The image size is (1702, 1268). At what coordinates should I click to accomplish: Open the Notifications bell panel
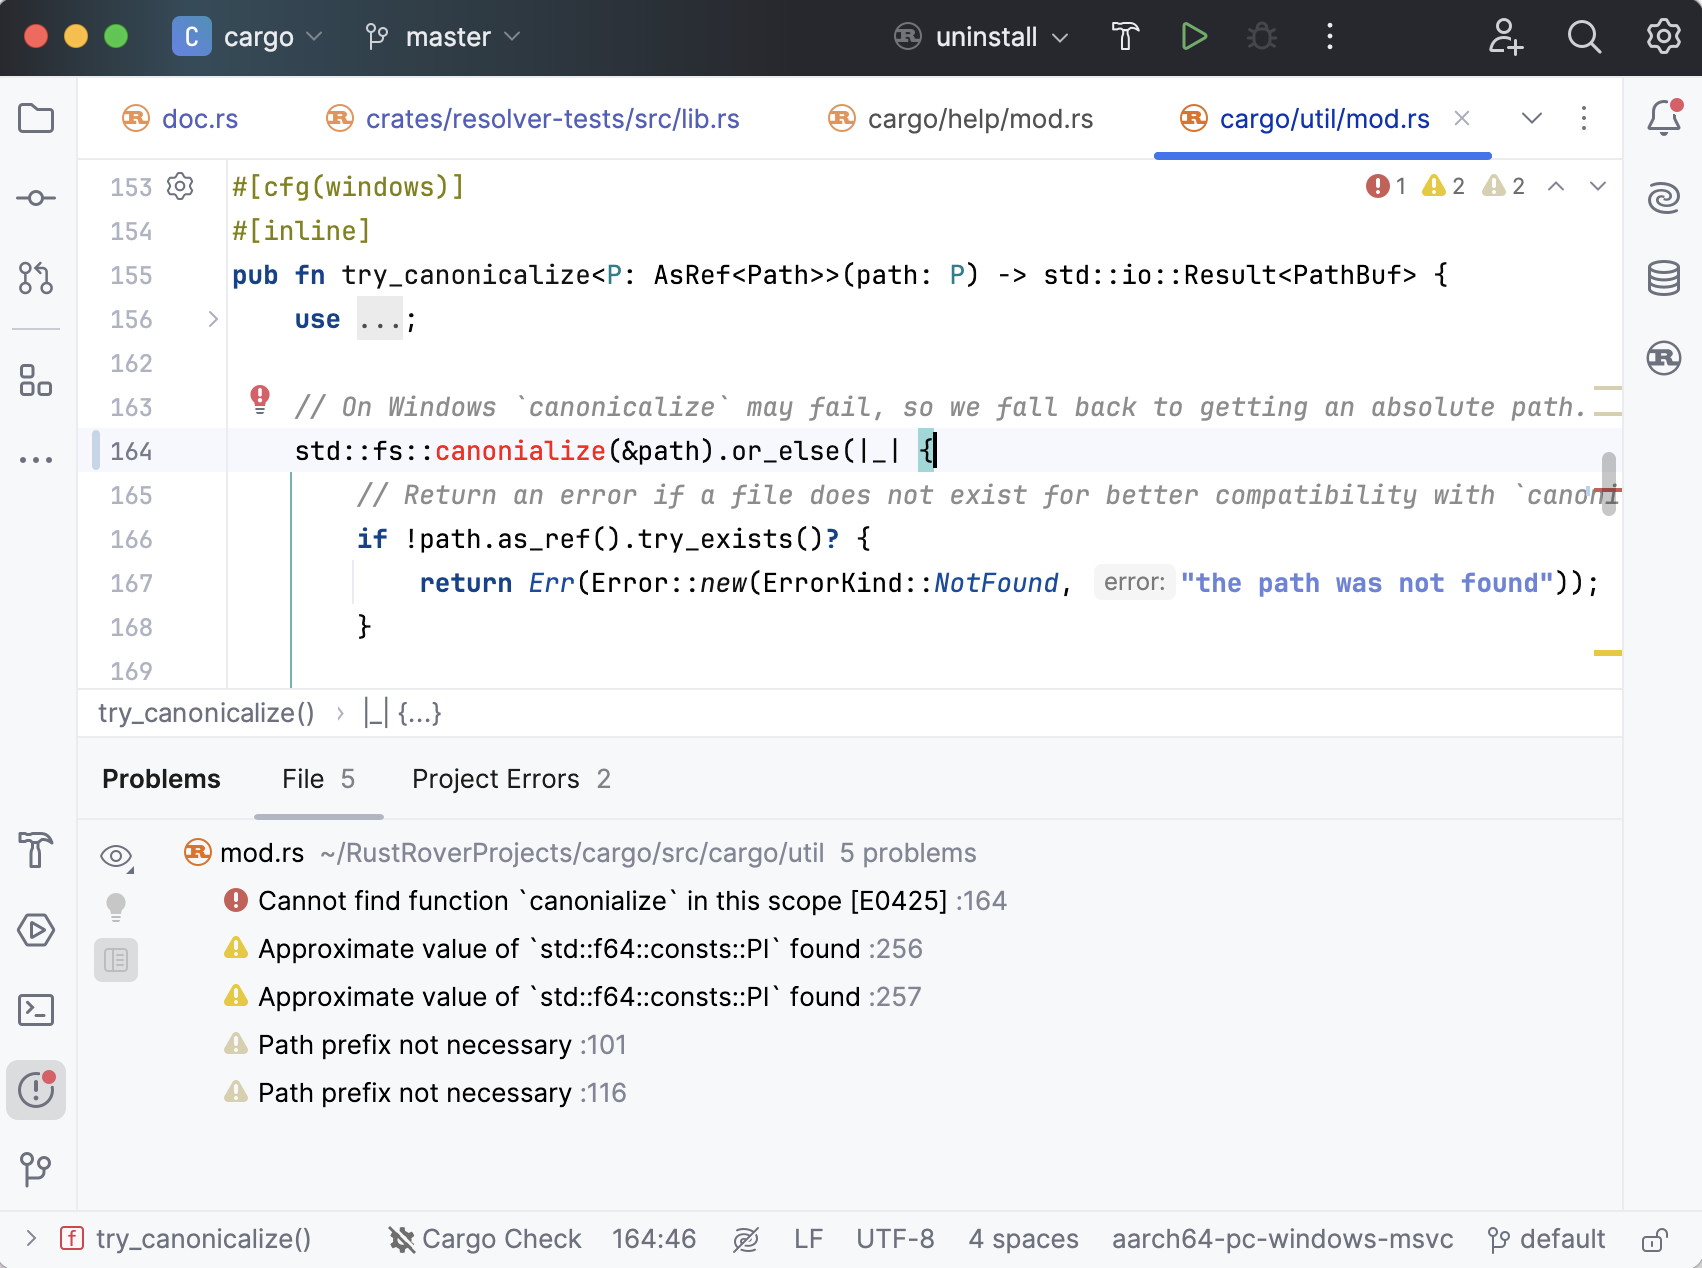point(1663,118)
